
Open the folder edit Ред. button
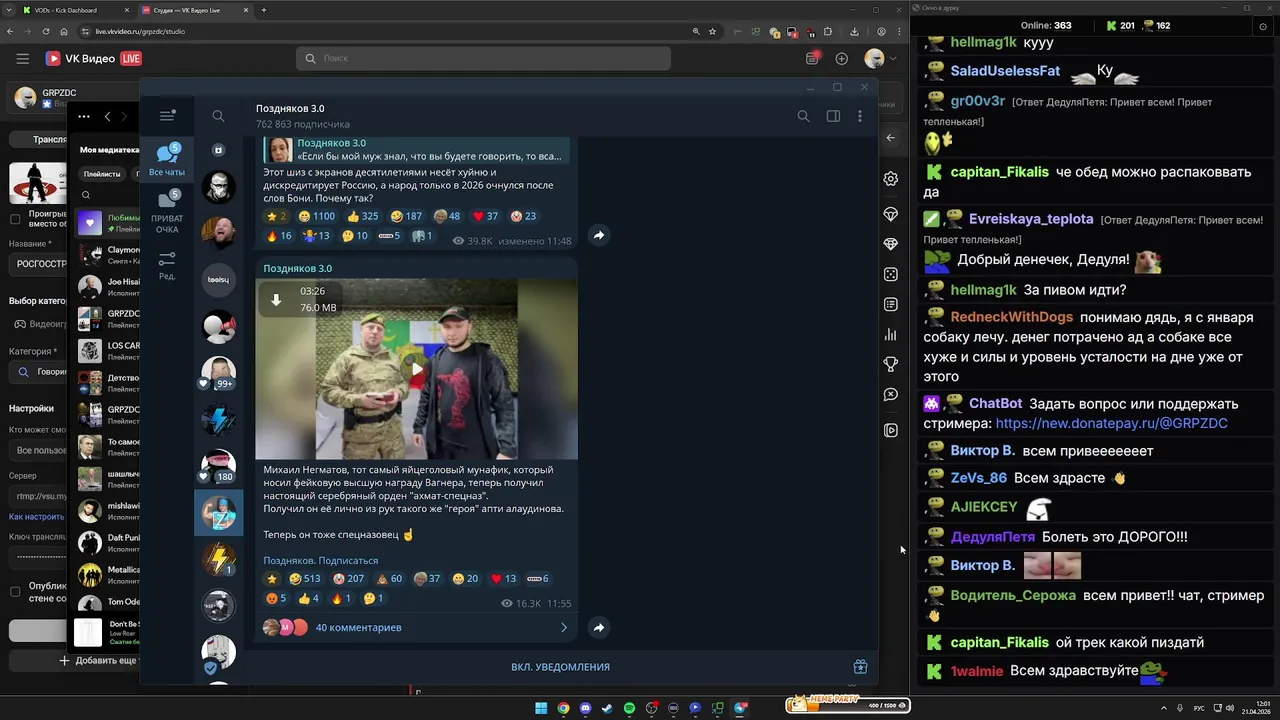point(167,266)
